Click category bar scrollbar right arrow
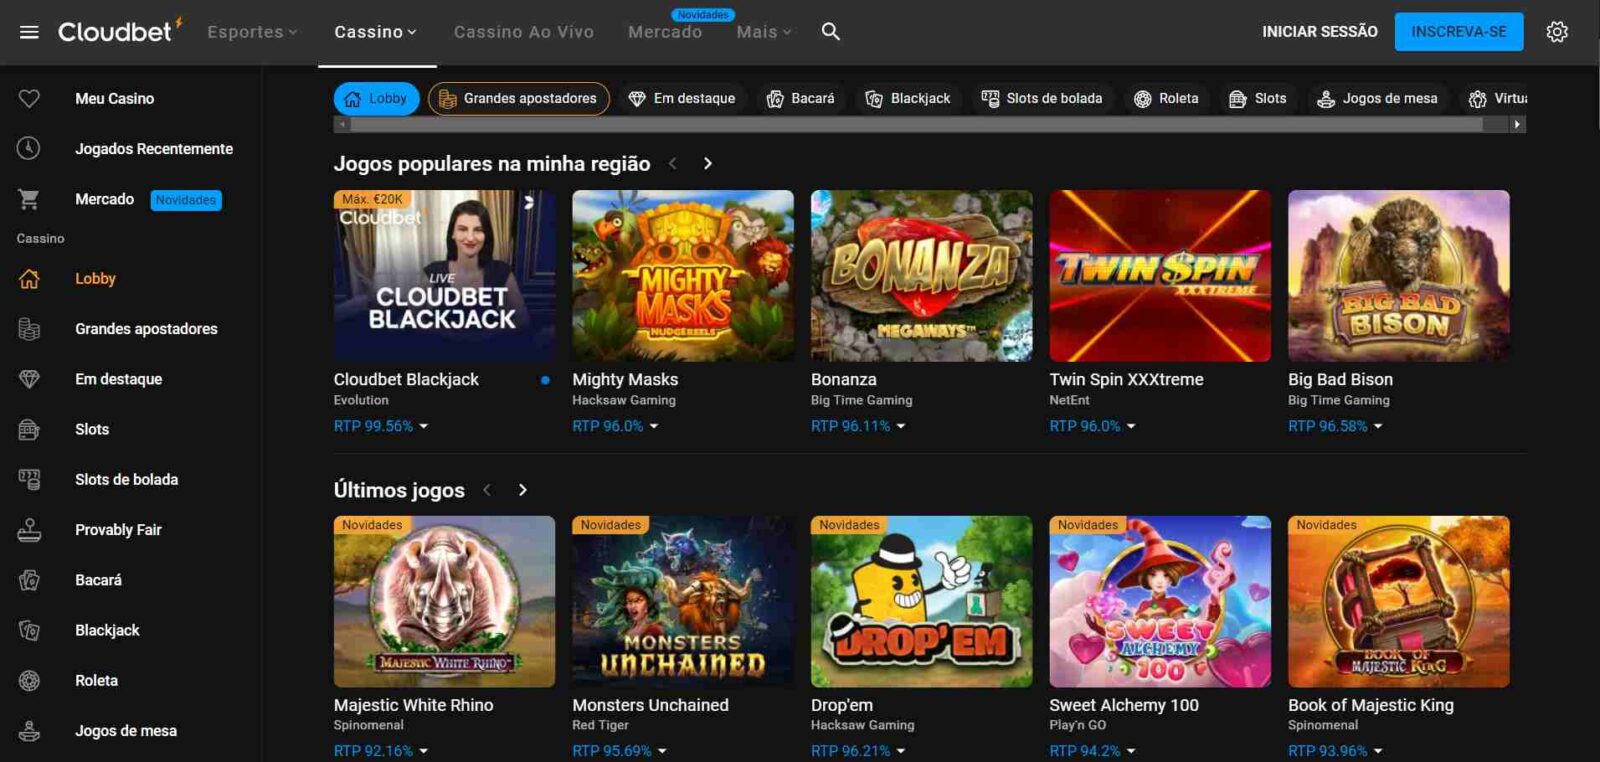 [x=1517, y=125]
